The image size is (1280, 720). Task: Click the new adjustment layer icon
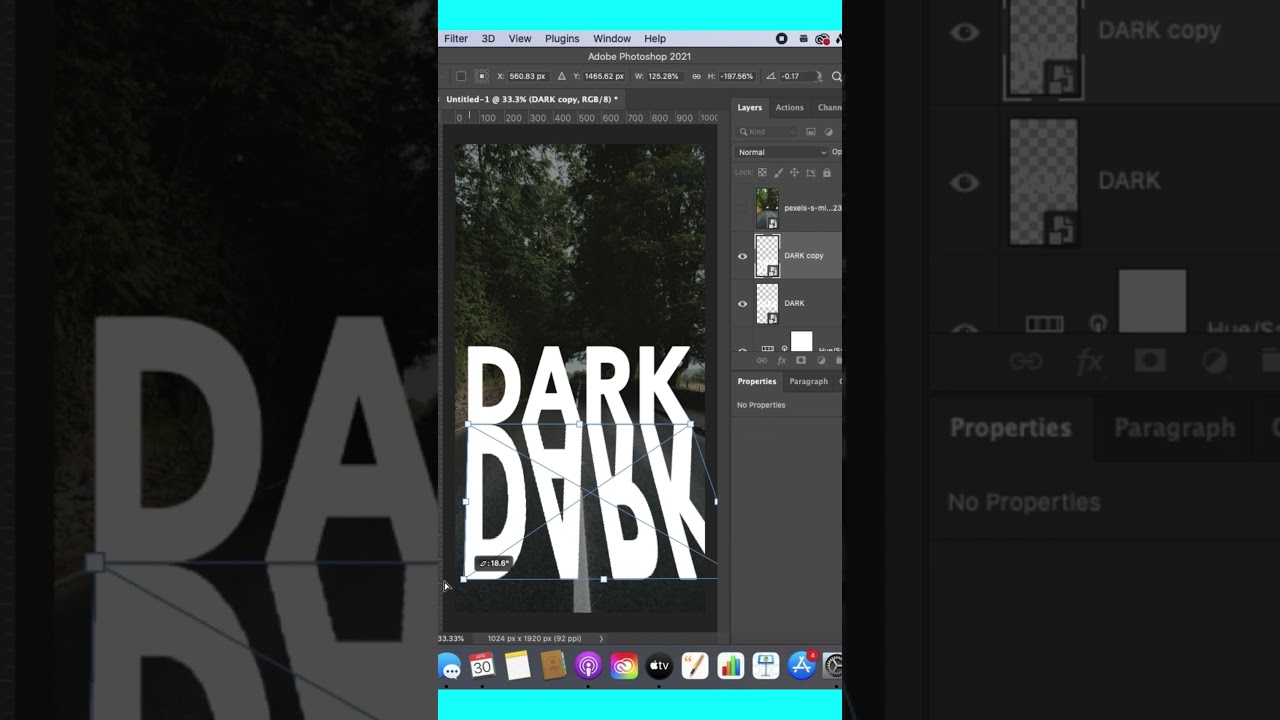point(820,360)
